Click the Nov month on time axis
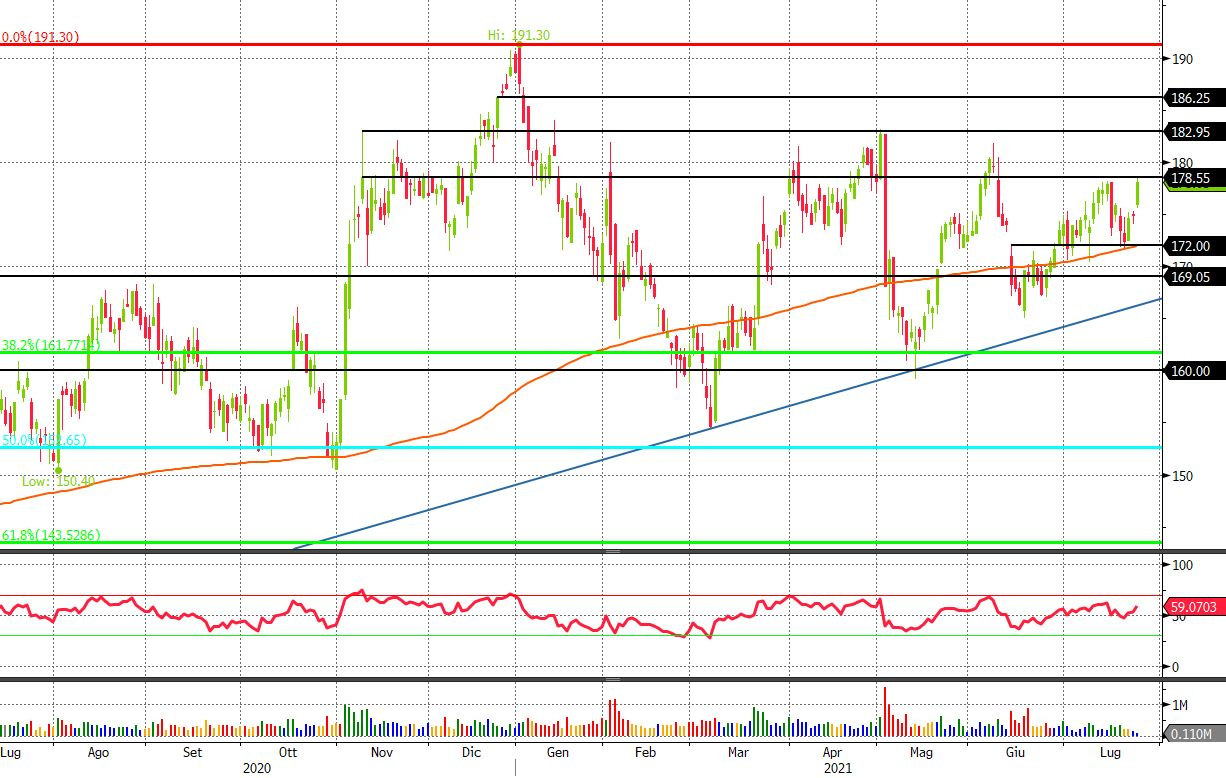Image resolution: width=1226 pixels, height=778 pixels. pos(384,752)
